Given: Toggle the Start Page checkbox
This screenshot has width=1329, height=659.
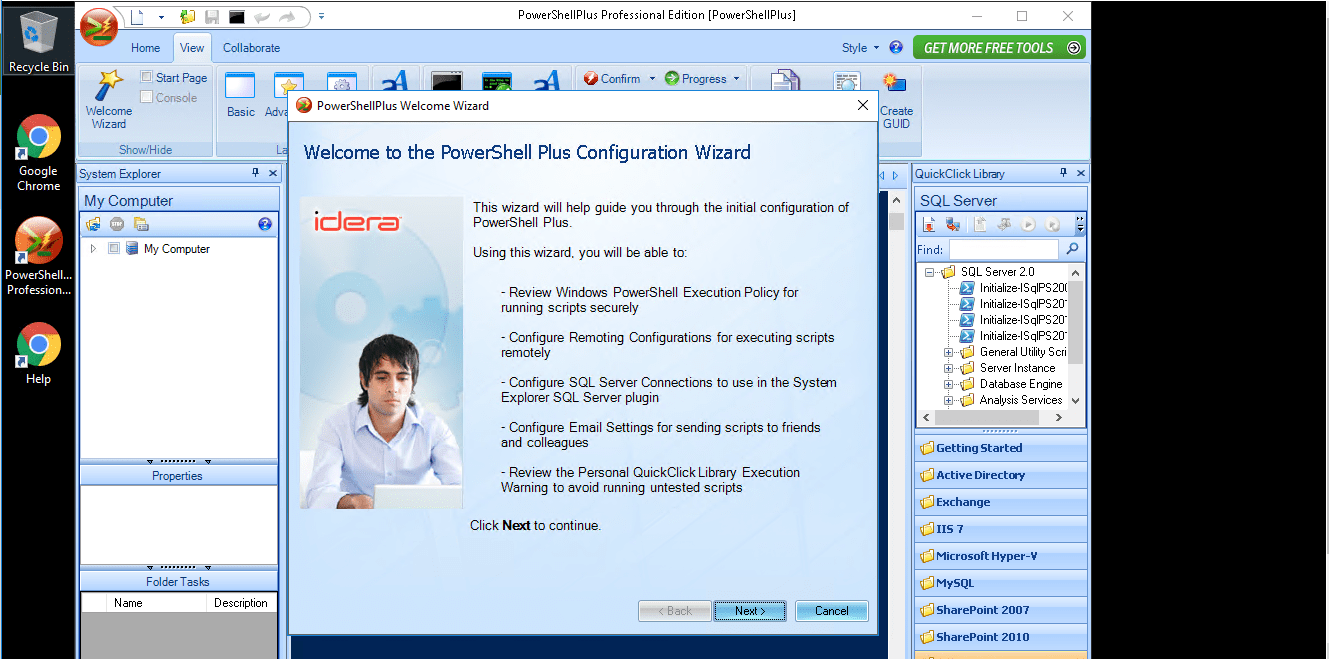Looking at the screenshot, I should (x=147, y=77).
